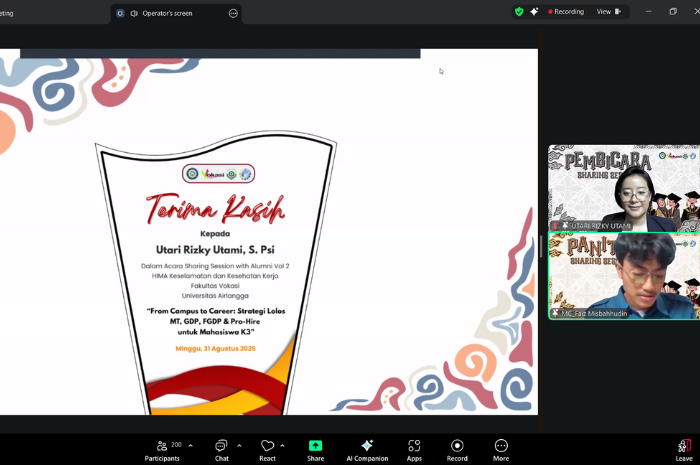Viewport: 700px width, 465px height.
Task: Open the Chat panel
Action: pyautogui.click(x=221, y=450)
